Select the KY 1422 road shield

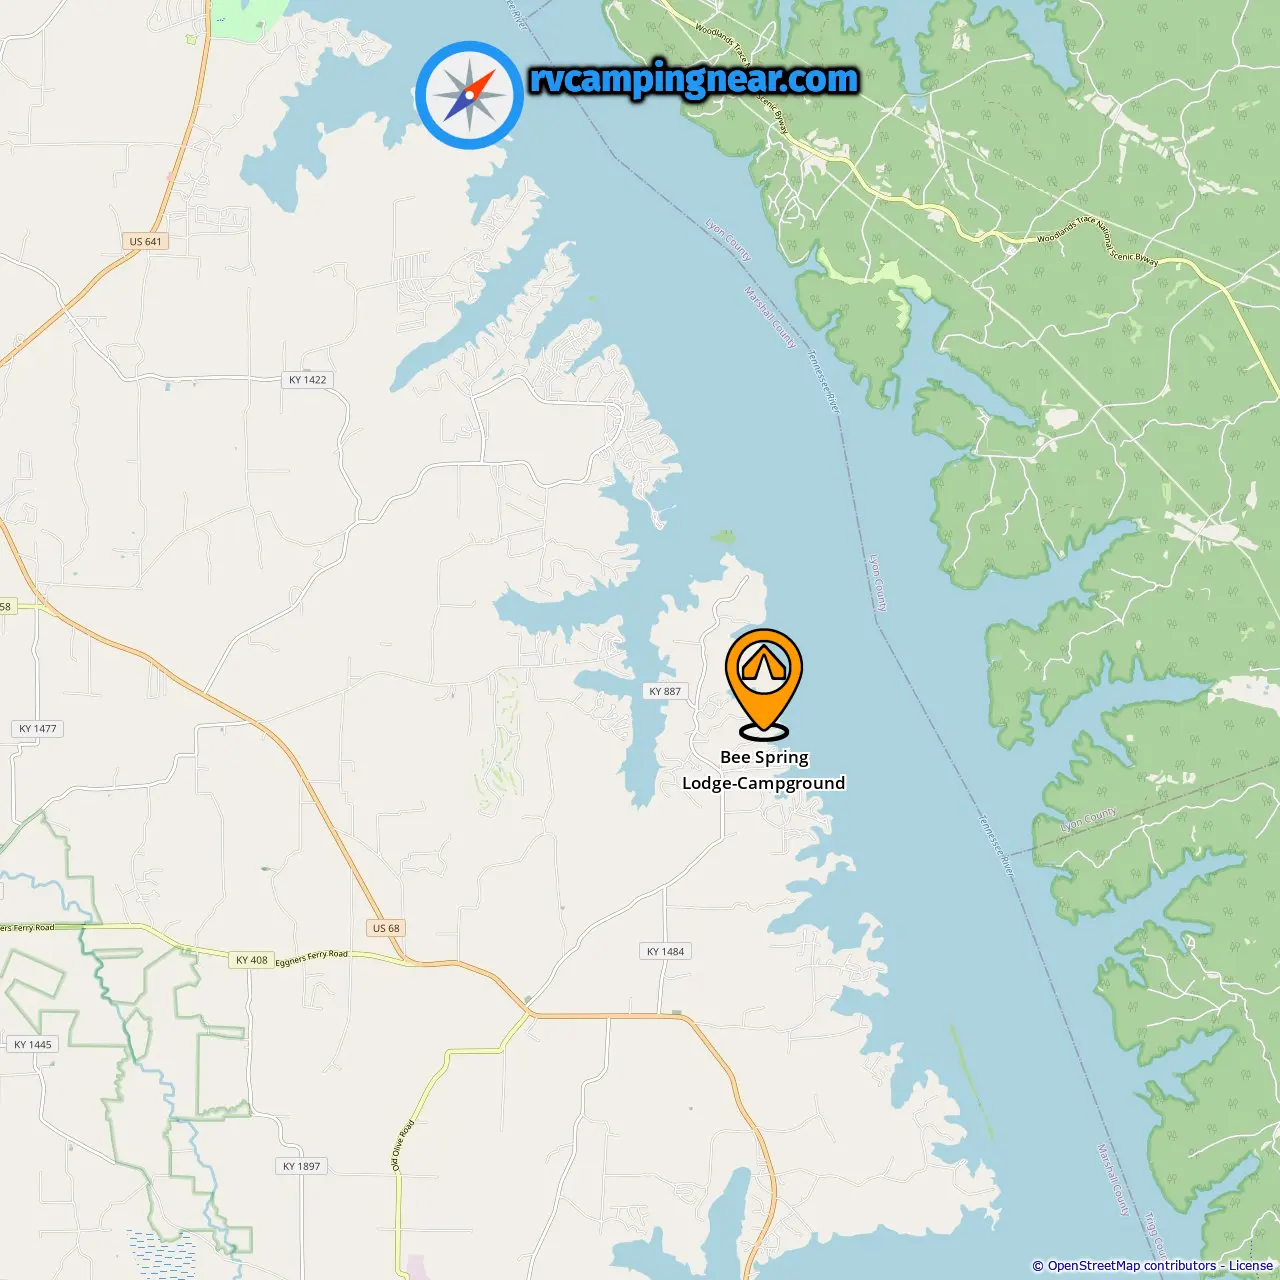point(307,380)
